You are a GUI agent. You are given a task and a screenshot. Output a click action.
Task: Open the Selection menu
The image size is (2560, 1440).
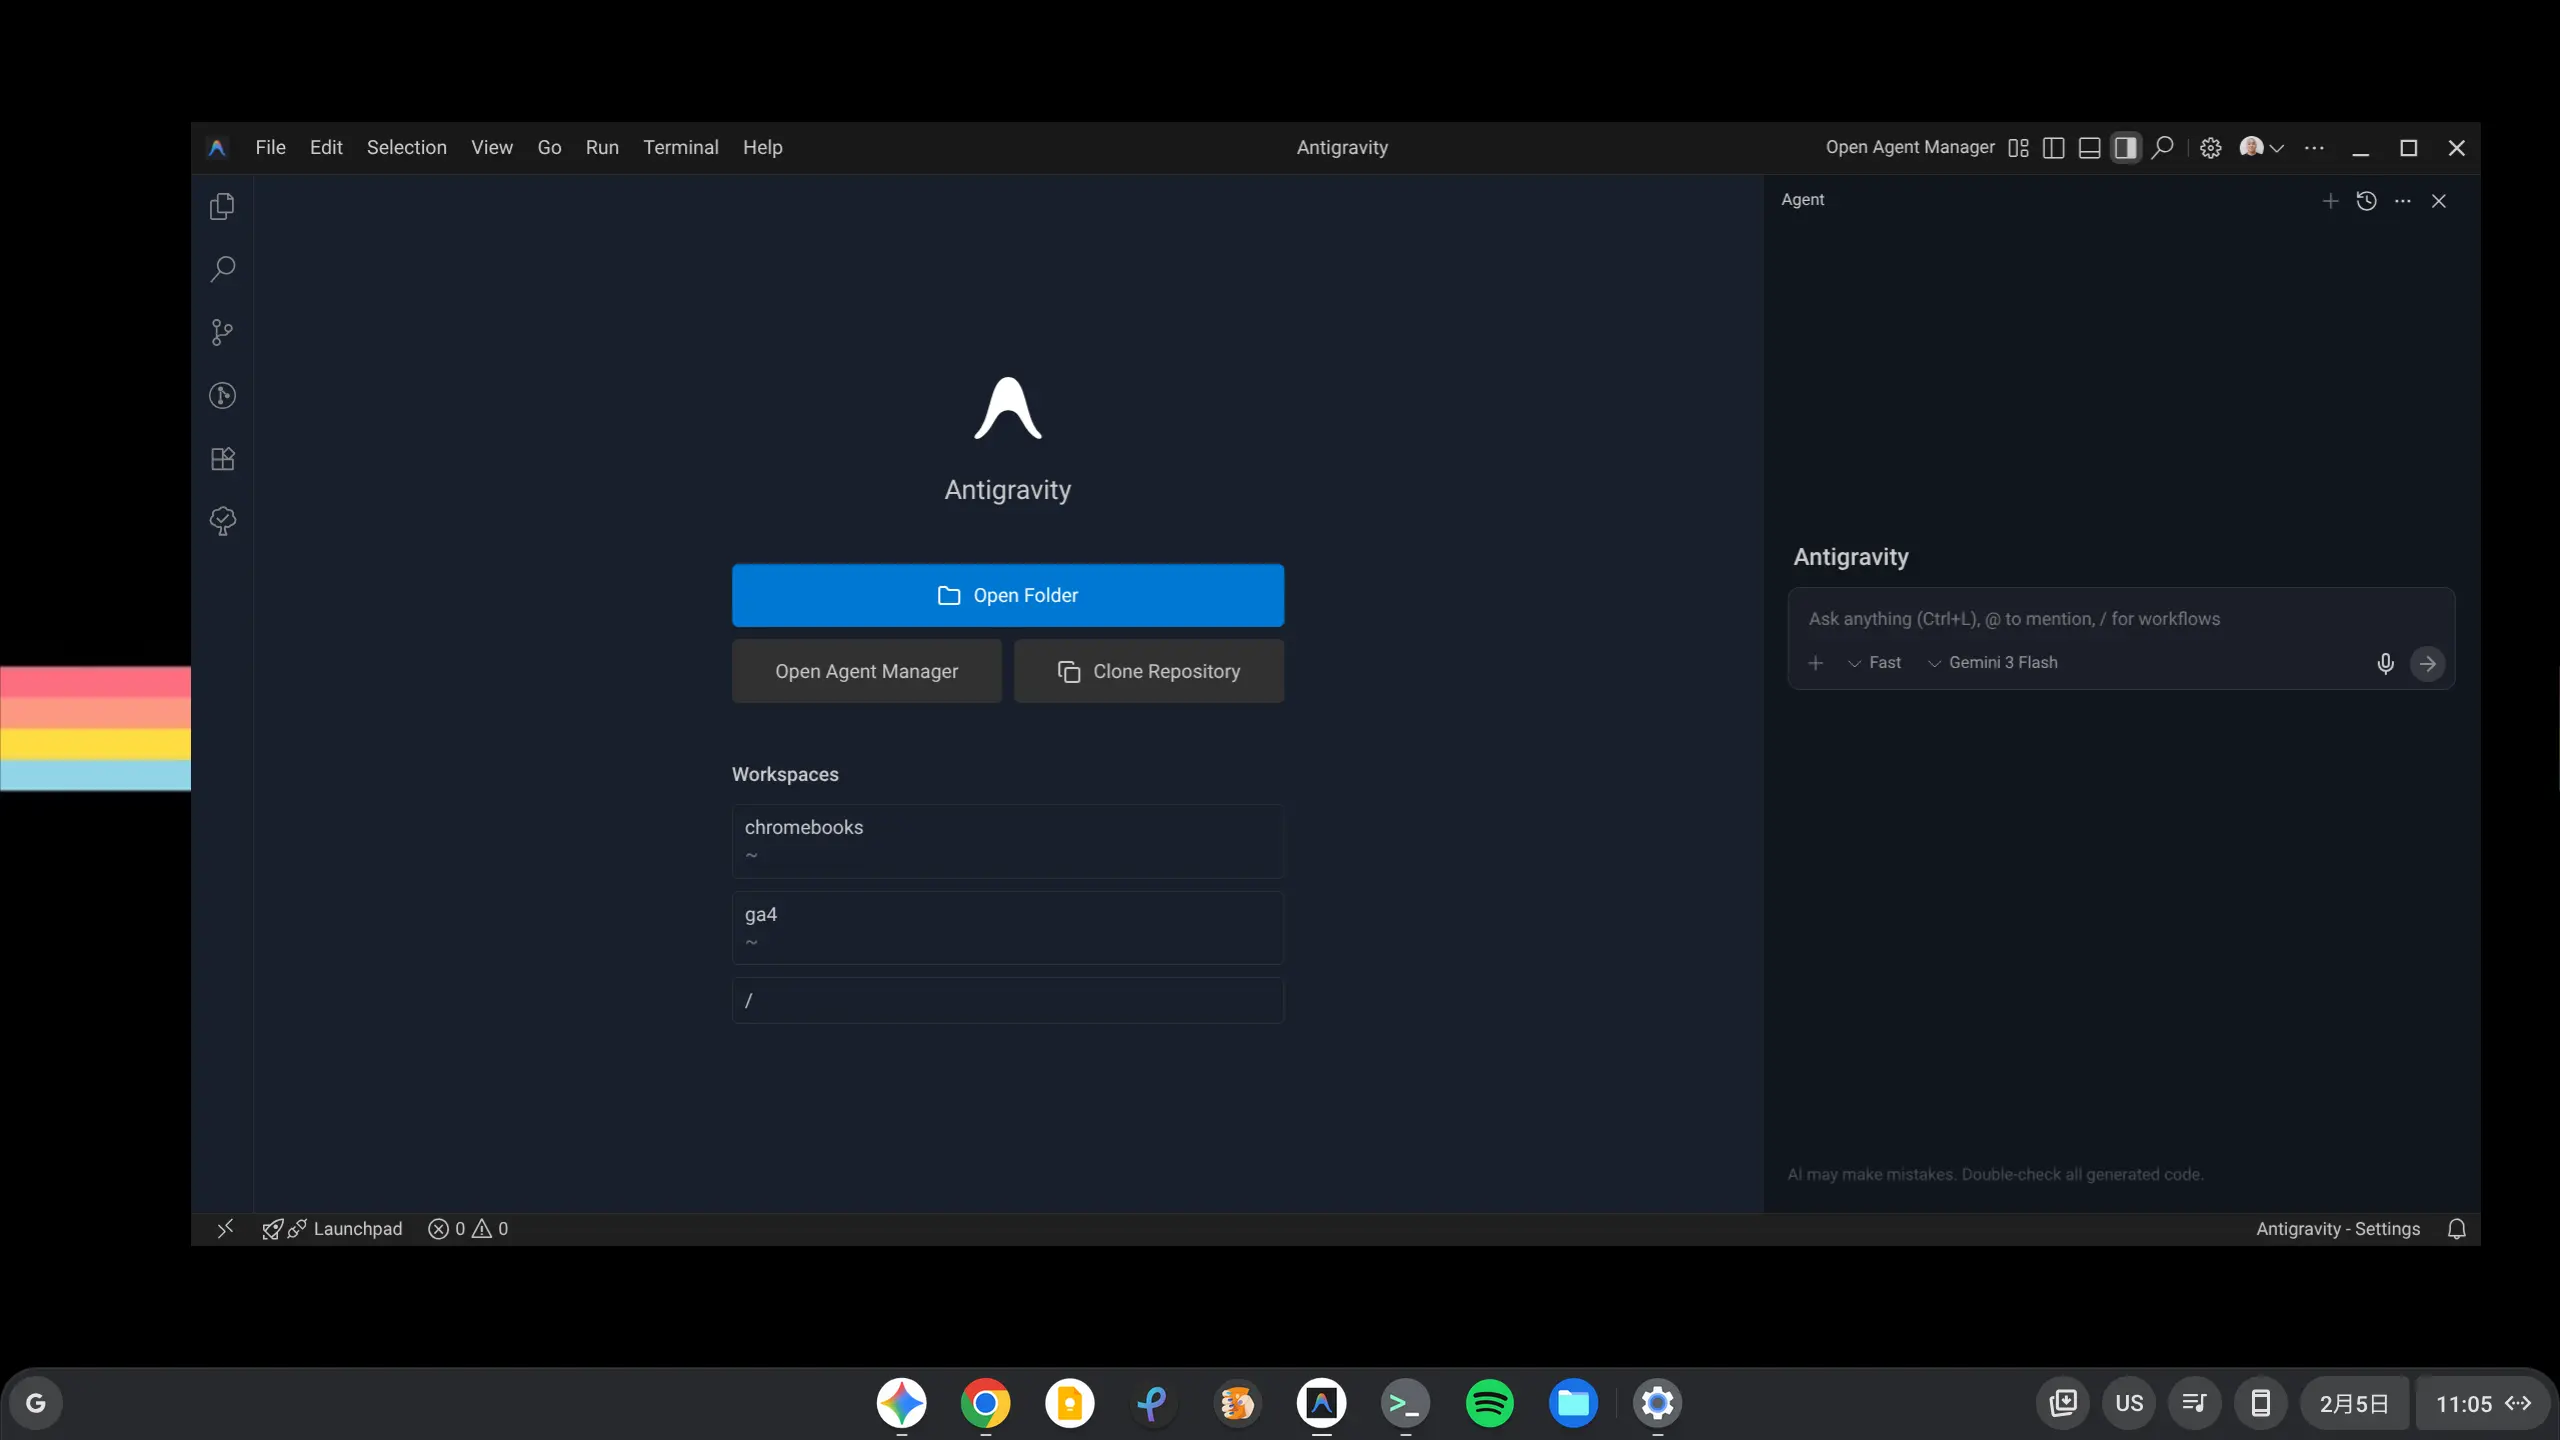tap(406, 148)
